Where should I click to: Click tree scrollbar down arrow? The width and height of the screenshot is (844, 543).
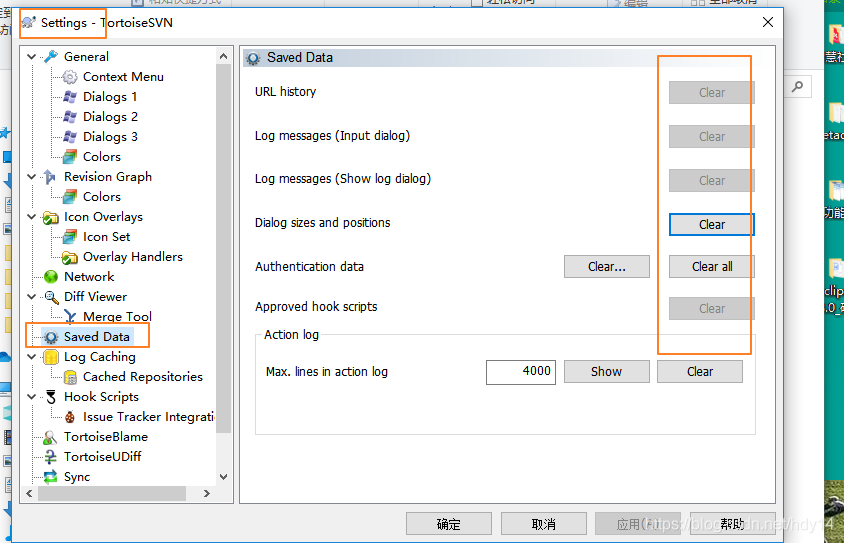pos(224,477)
